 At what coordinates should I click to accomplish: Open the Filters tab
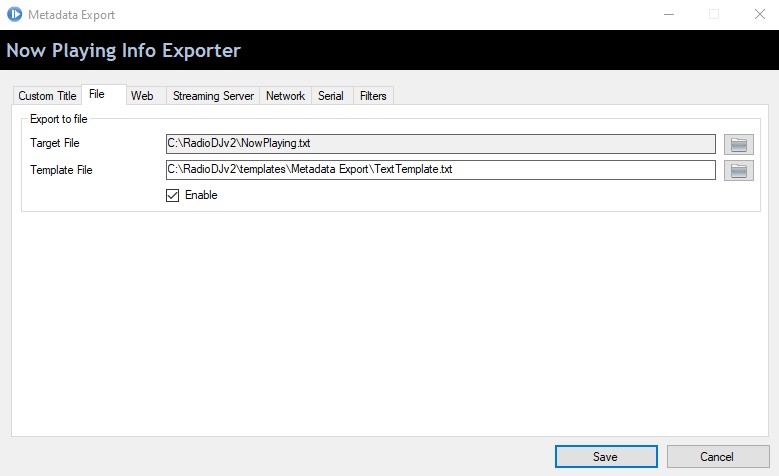[x=373, y=95]
